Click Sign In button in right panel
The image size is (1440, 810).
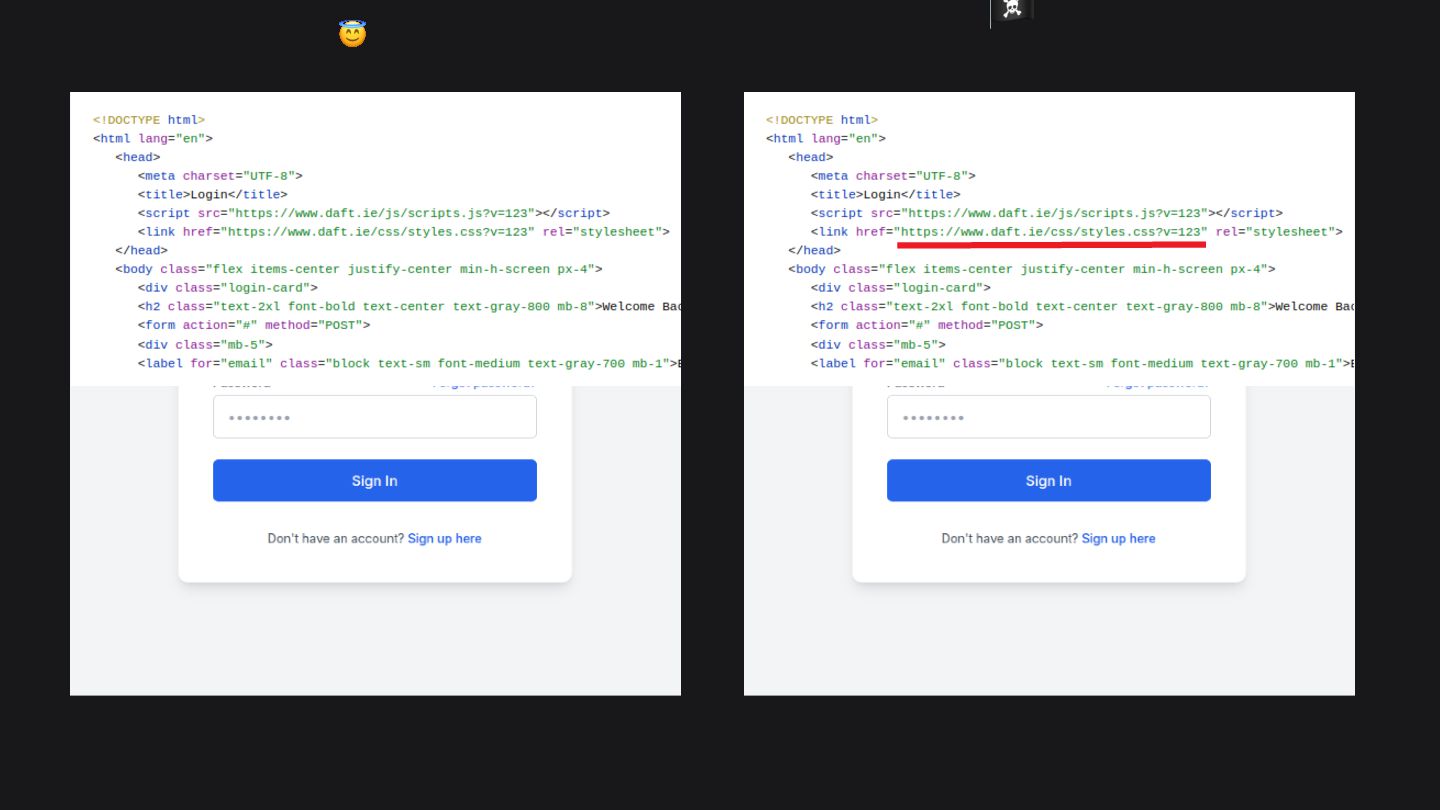coord(1049,480)
